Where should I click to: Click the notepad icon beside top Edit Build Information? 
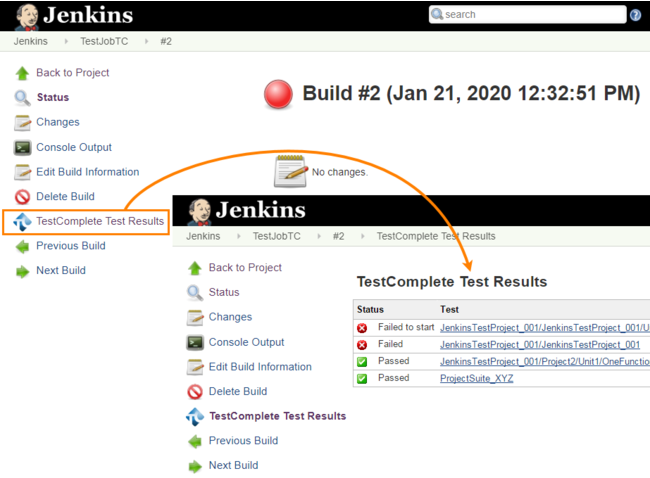(22, 172)
